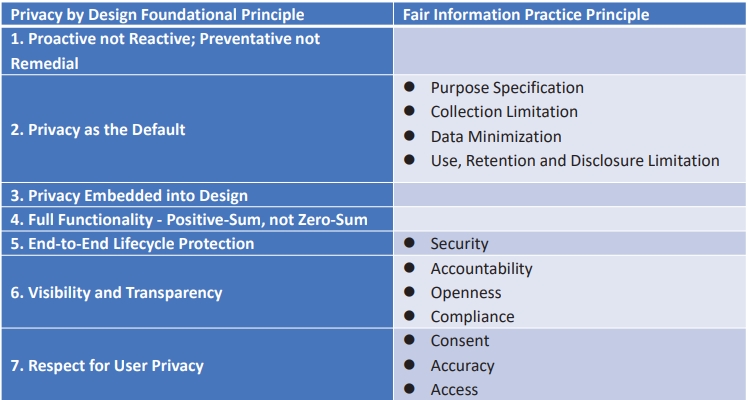
Task: Select '6. Visibility and Transparency' cell
Action: click(197, 292)
